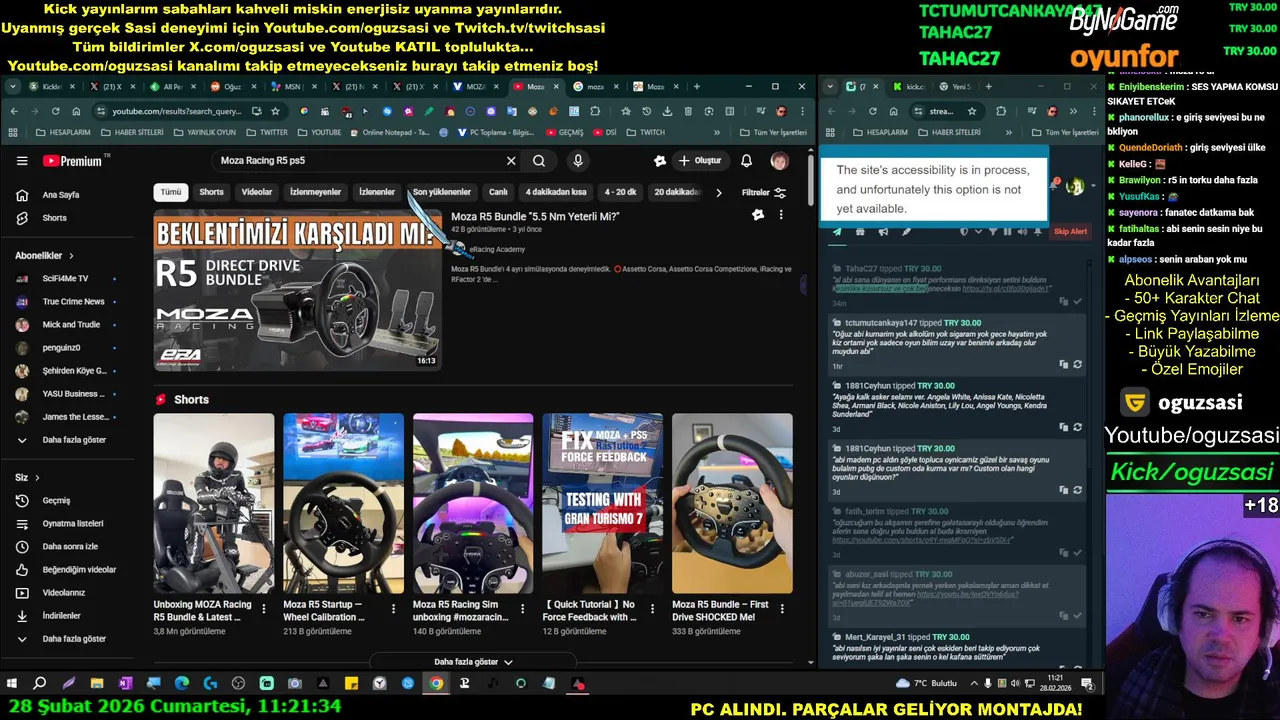Image resolution: width=1280 pixels, height=720 pixels.
Task: Open the HESAPLARIM bookmark folder in YouTube window
Action: click(63, 132)
